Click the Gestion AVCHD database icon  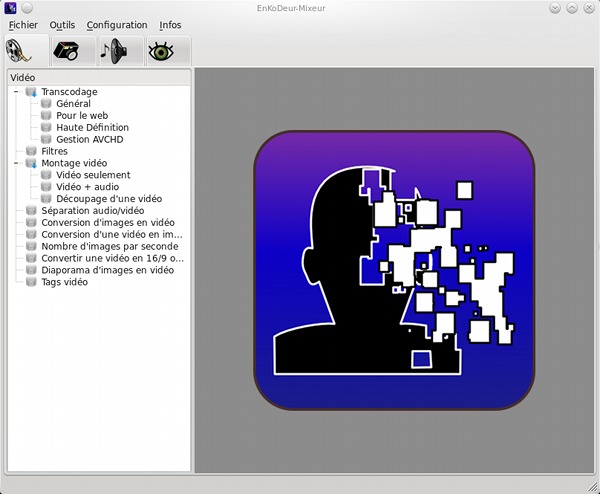46,139
